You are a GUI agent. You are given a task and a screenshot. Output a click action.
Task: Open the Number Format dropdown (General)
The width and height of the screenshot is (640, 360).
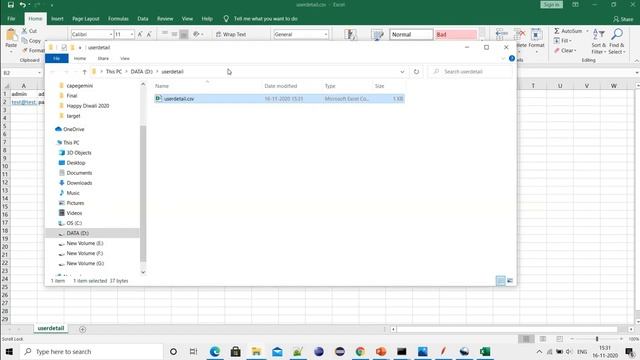(326, 34)
